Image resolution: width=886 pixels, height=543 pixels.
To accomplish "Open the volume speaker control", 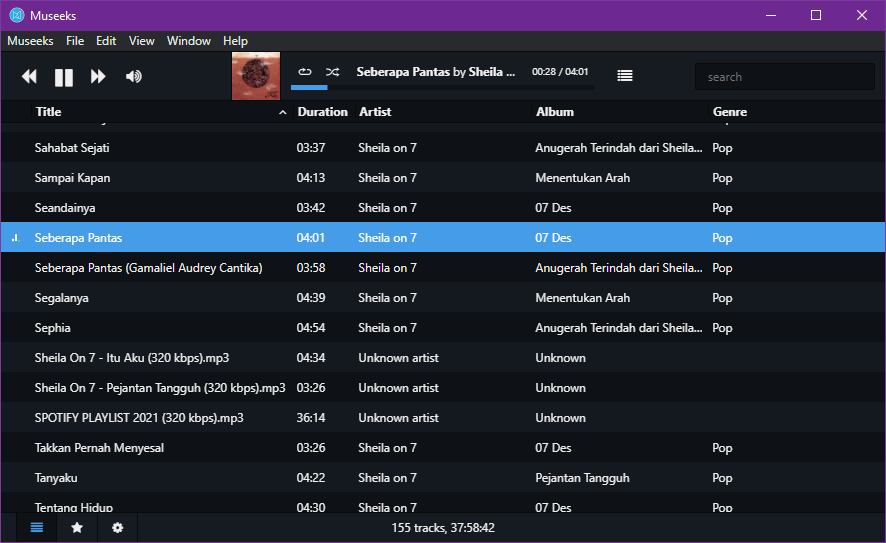I will (133, 76).
